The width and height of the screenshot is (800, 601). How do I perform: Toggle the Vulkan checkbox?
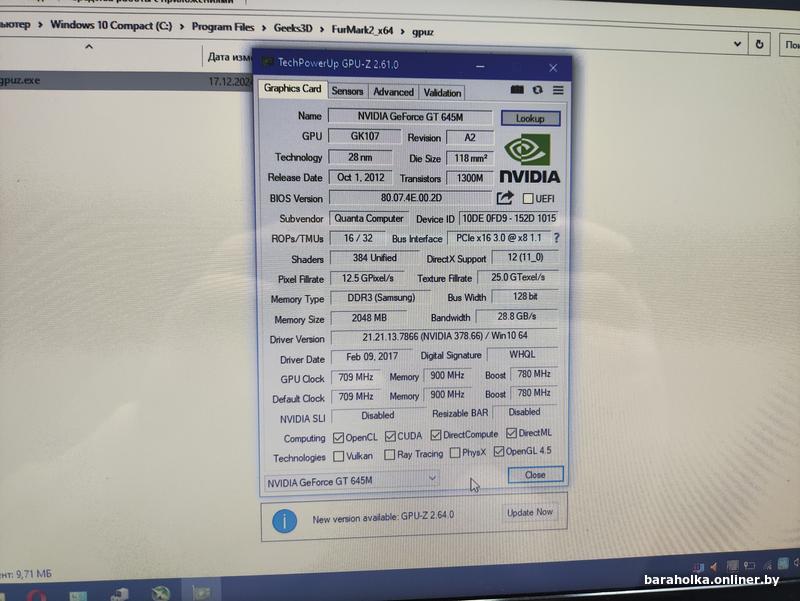338,456
